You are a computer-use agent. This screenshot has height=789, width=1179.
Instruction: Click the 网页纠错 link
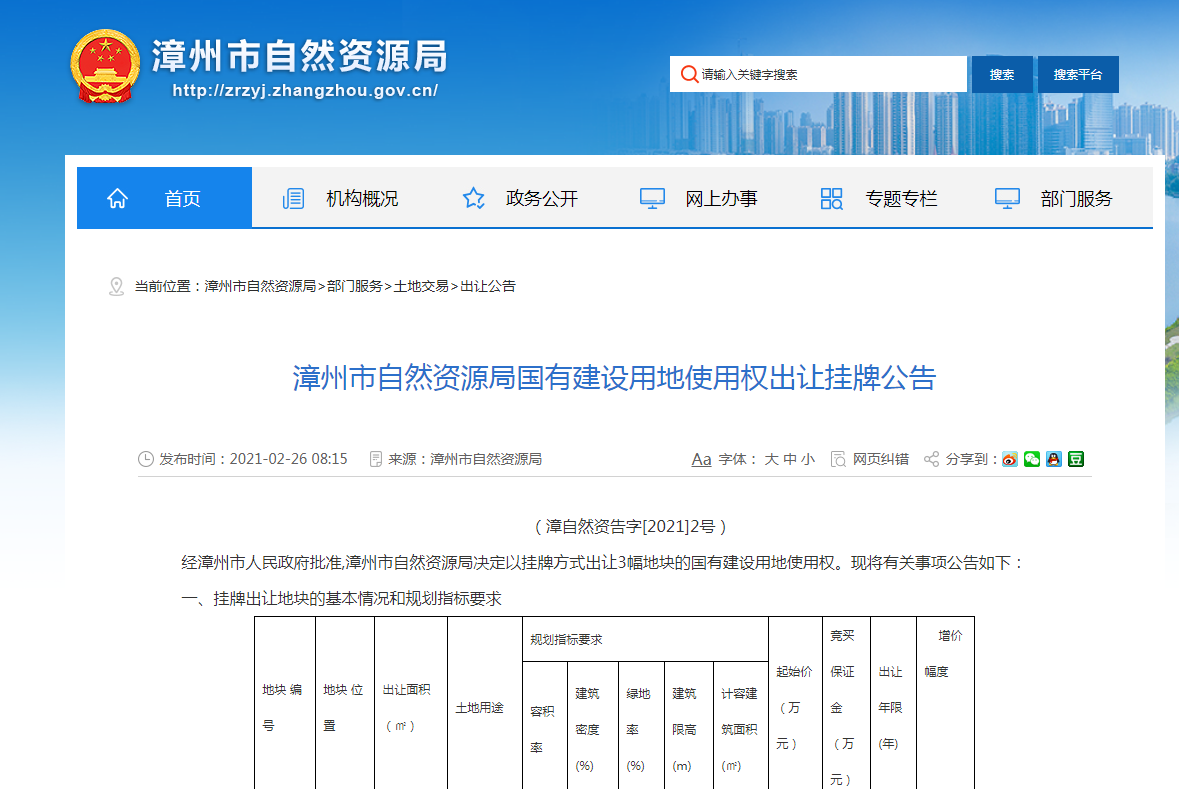pyautogui.click(x=880, y=459)
